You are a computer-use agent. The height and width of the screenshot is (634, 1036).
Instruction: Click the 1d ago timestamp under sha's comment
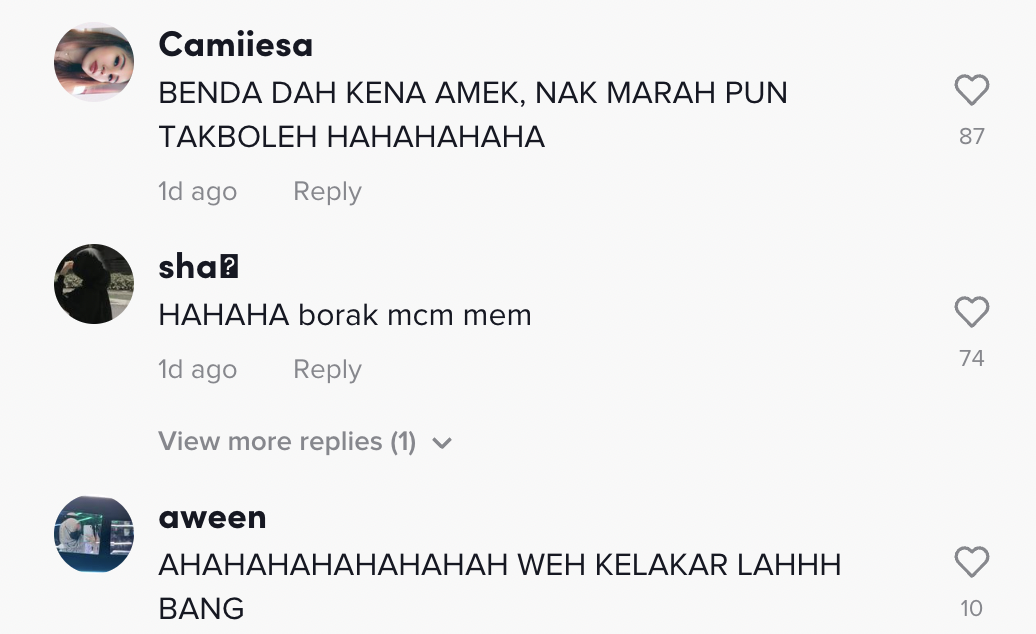(198, 369)
